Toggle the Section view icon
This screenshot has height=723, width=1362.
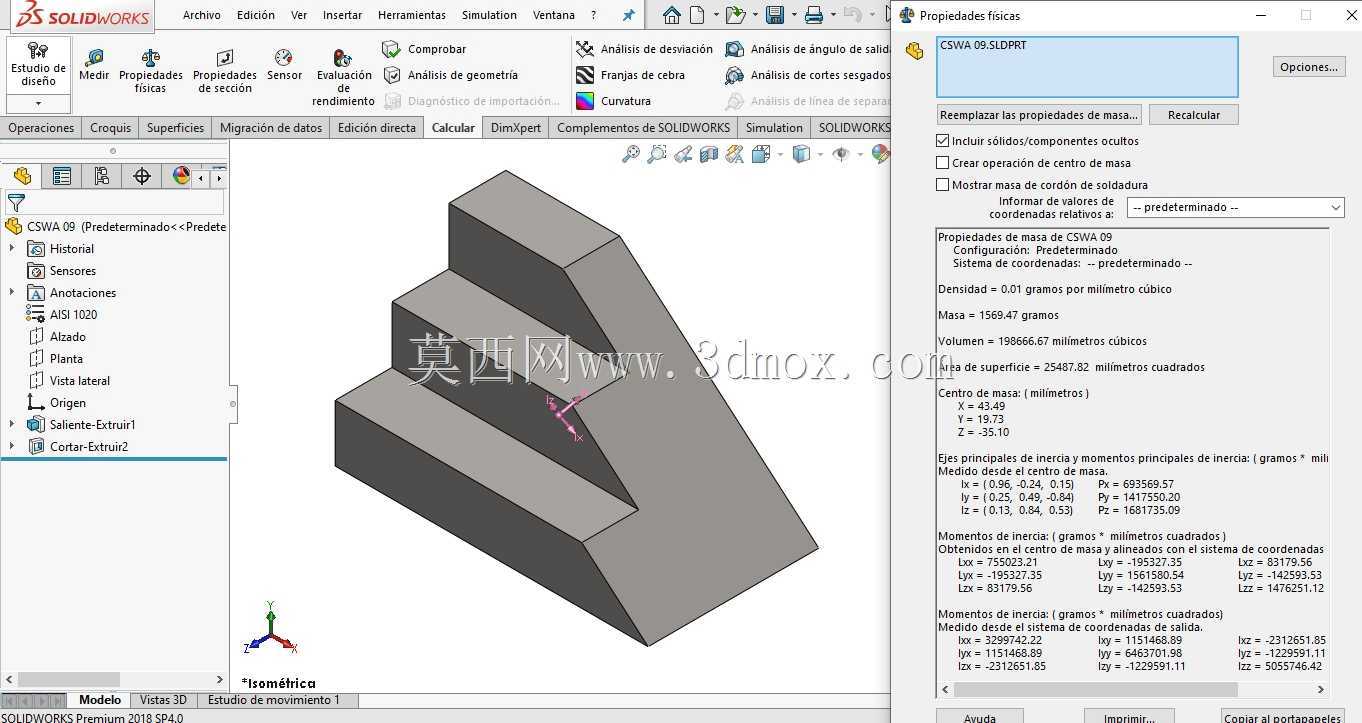tap(709, 154)
